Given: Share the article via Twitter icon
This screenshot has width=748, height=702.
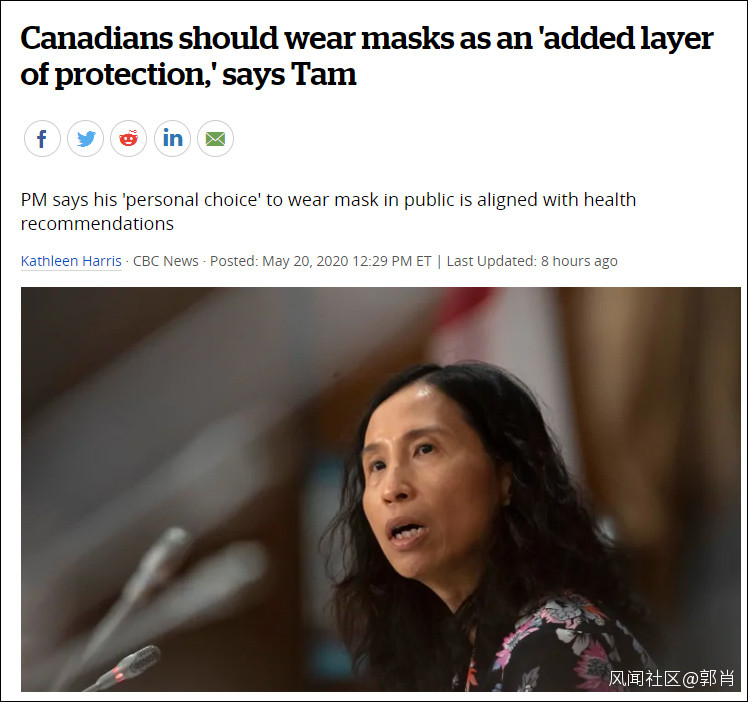Looking at the screenshot, I should (x=86, y=139).
